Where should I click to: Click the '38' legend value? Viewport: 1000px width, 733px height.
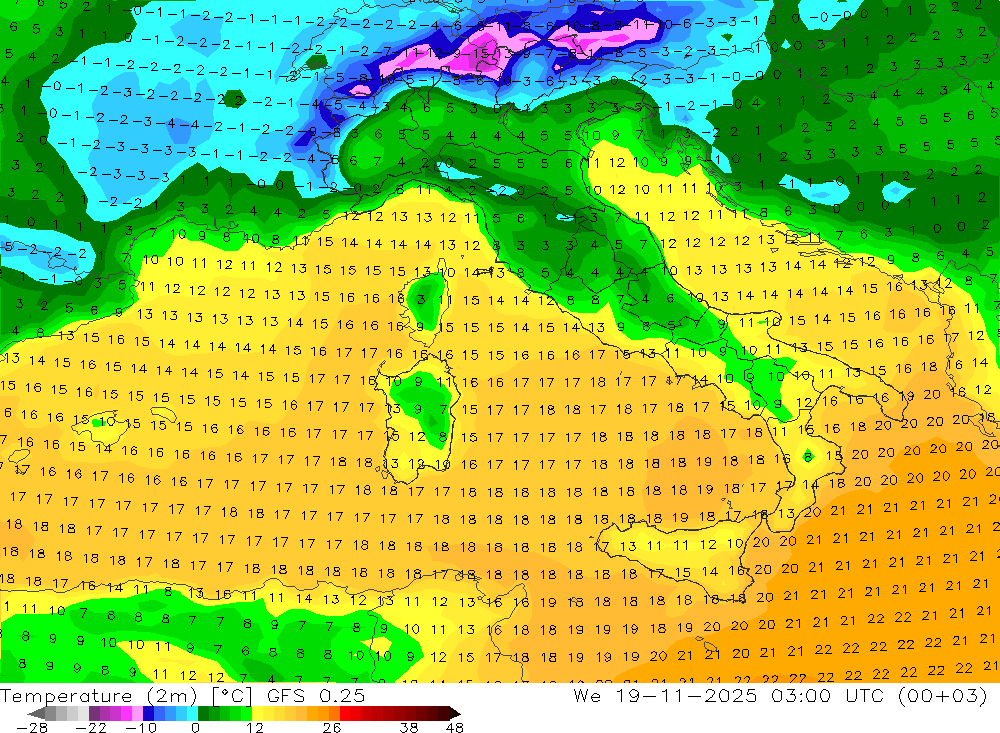[x=409, y=727]
